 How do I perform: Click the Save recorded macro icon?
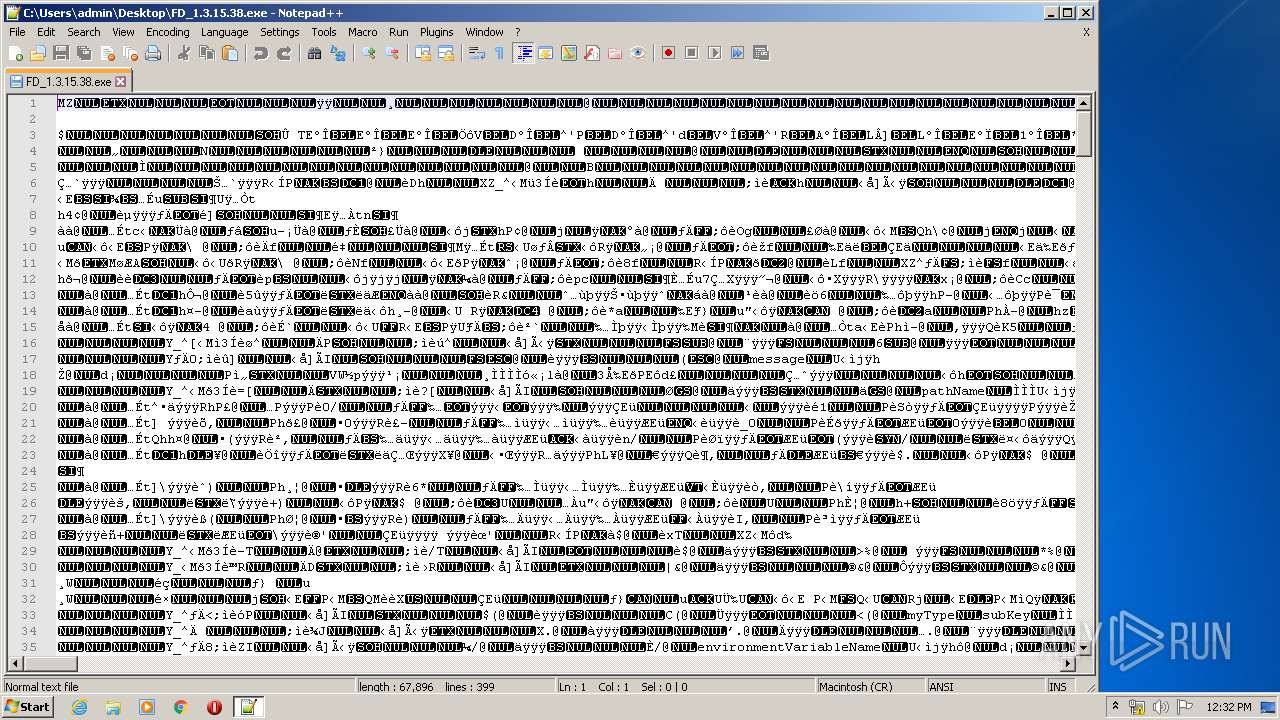760,53
